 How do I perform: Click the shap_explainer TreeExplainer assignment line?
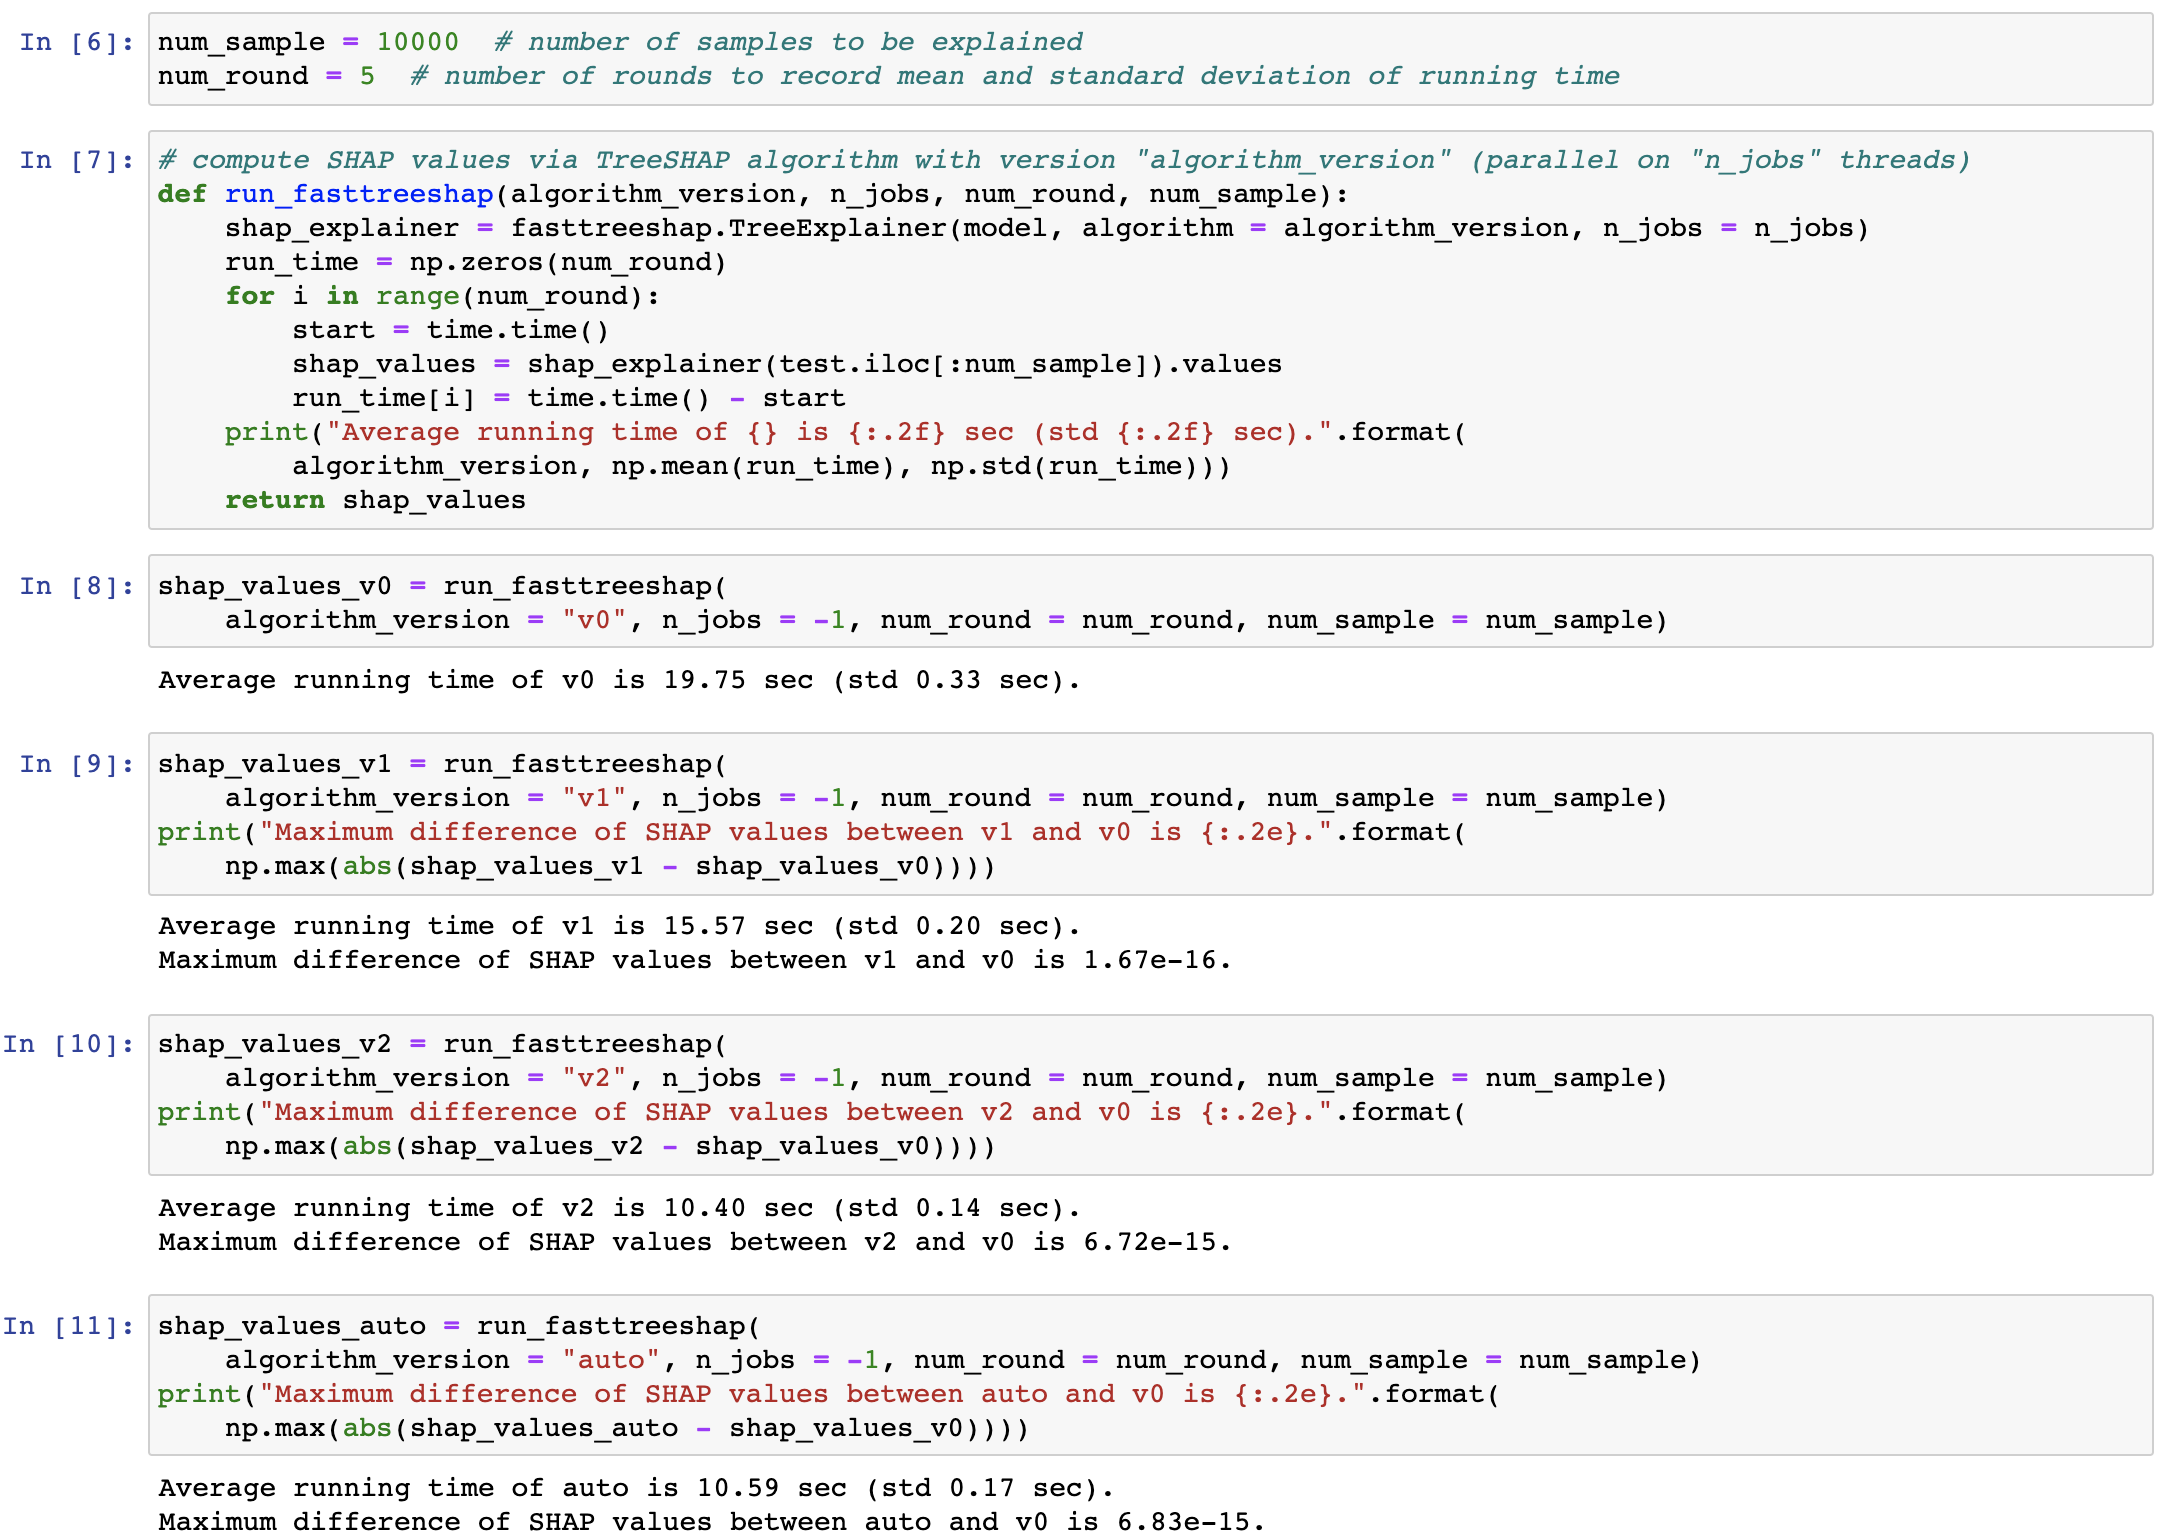click(1046, 228)
